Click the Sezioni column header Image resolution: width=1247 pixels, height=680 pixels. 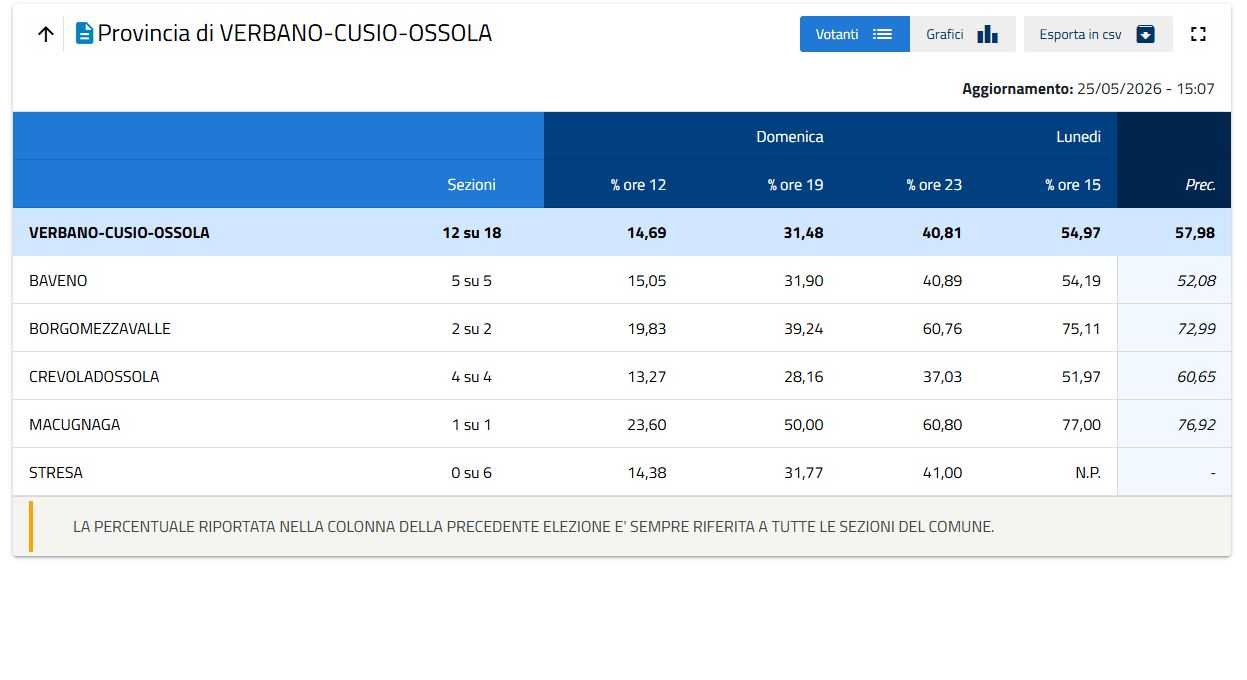point(472,185)
